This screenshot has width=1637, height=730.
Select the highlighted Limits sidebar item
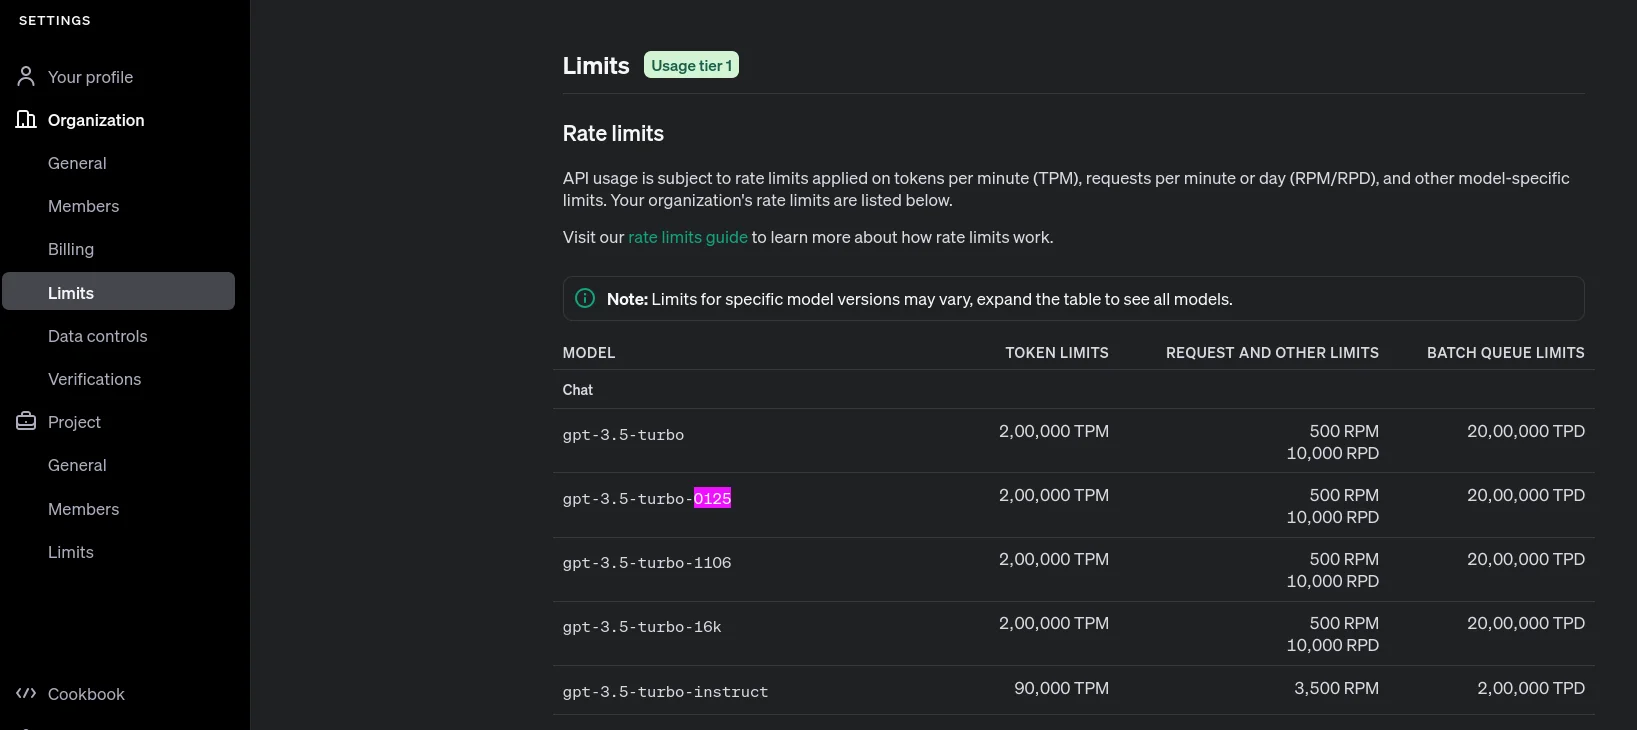pyautogui.click(x=118, y=291)
